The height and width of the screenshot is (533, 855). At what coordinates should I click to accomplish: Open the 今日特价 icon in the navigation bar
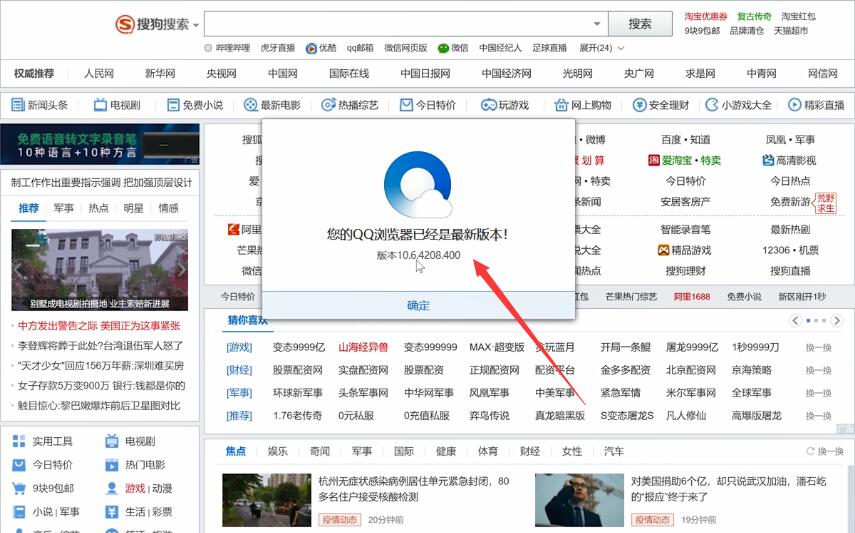coord(406,105)
